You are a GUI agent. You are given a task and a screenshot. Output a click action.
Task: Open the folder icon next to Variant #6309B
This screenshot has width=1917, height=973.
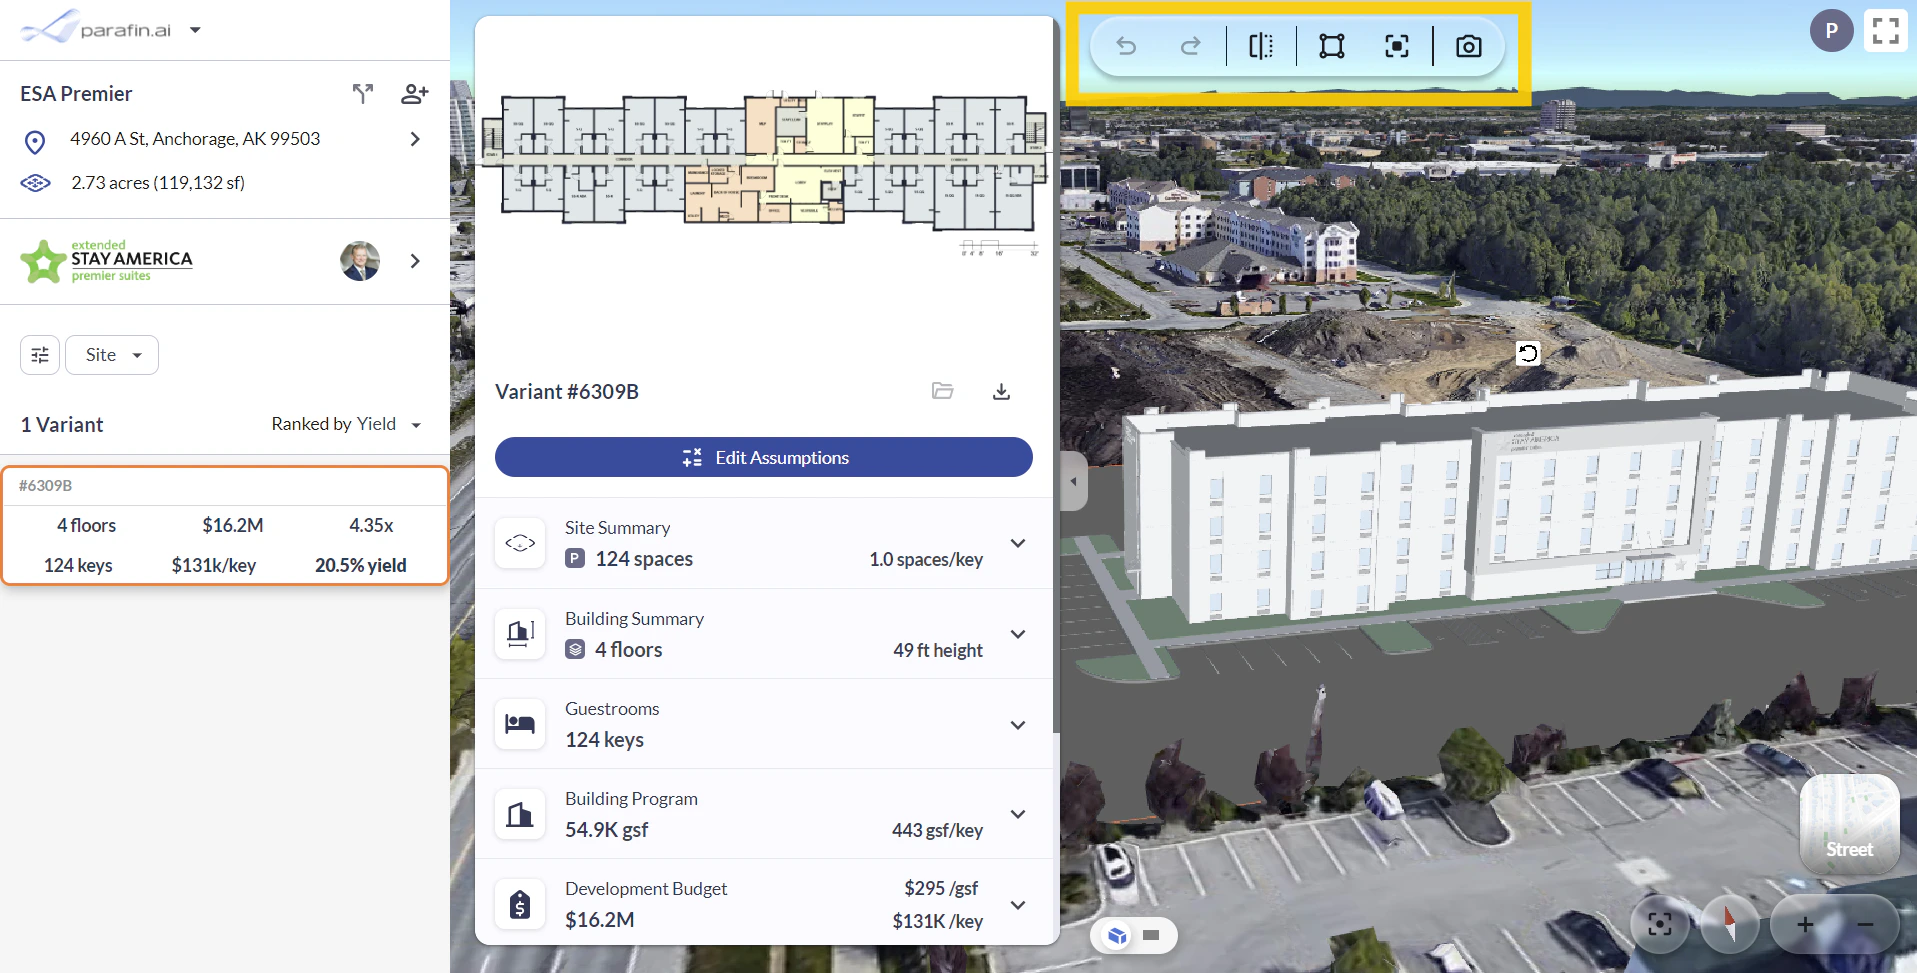tap(942, 391)
